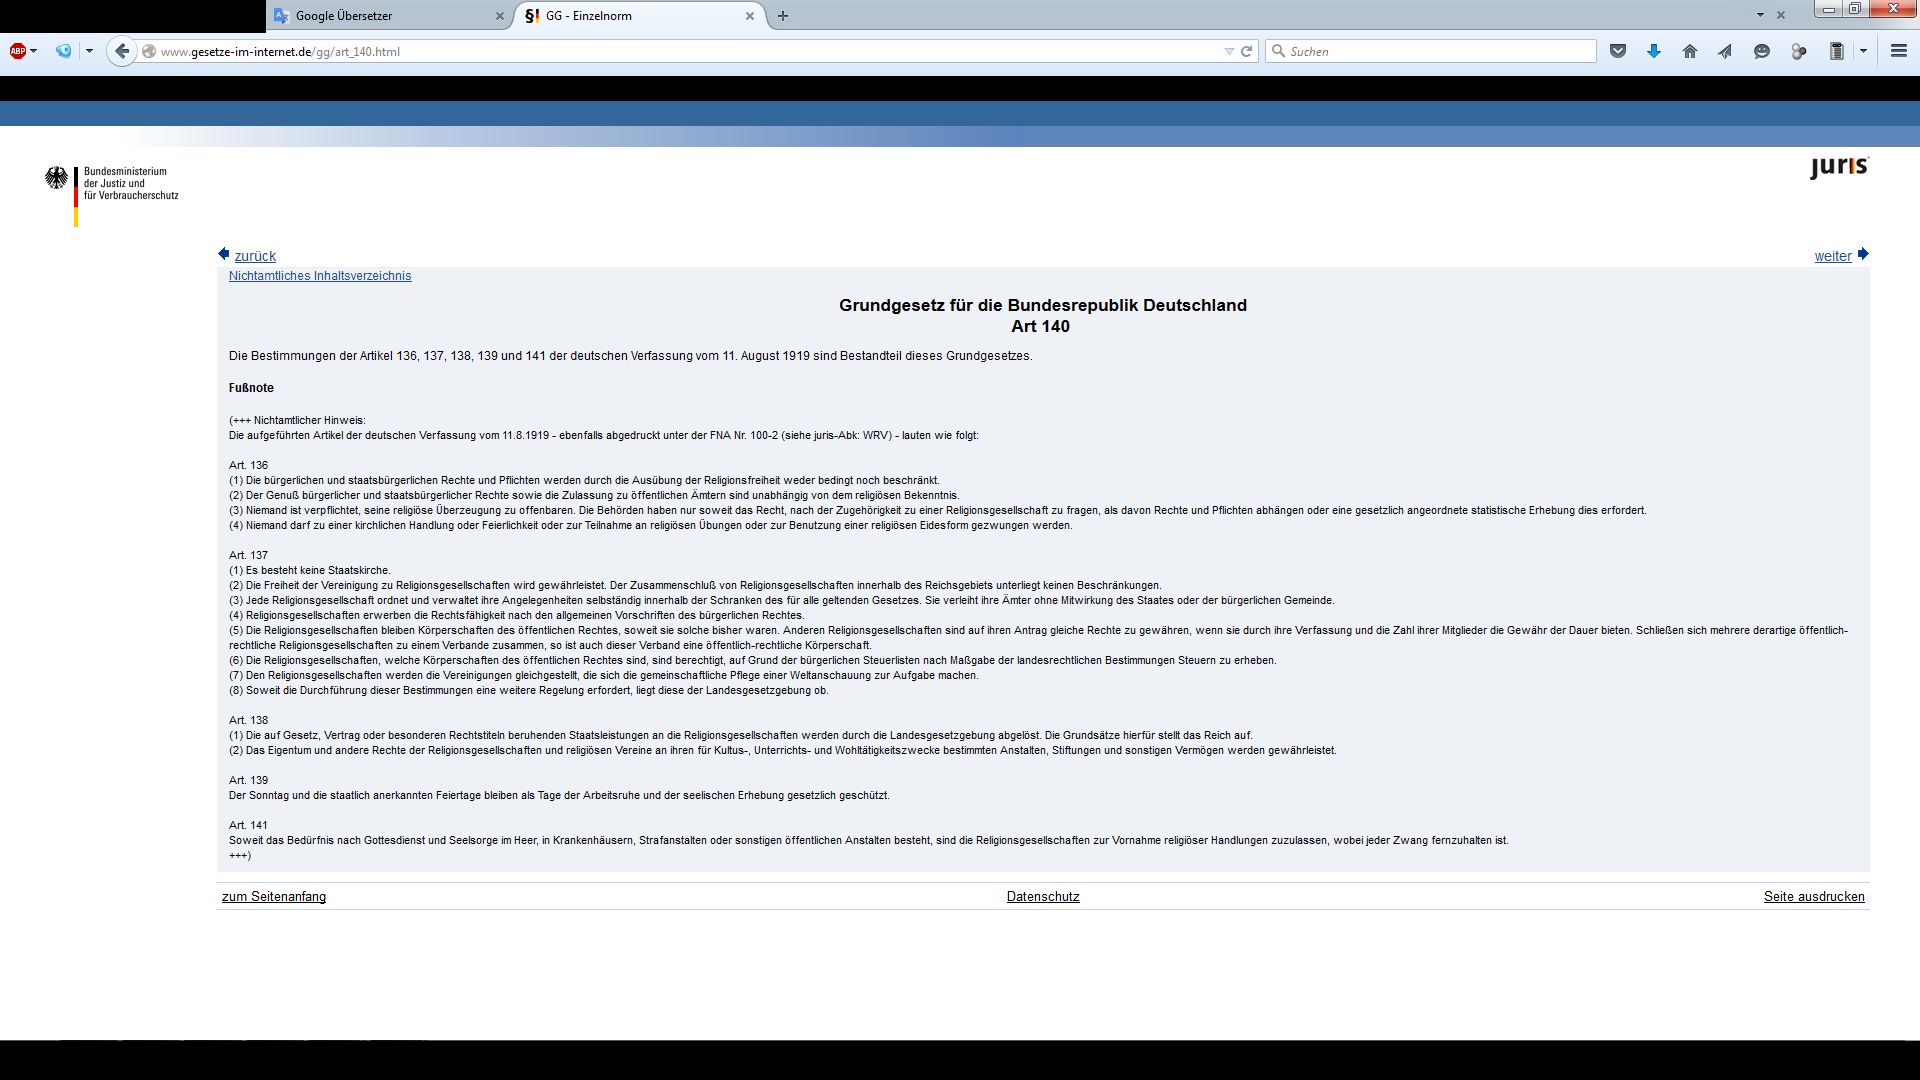Click the bold Fußnote label
Image resolution: width=1920 pixels, height=1080 pixels.
[x=251, y=388]
